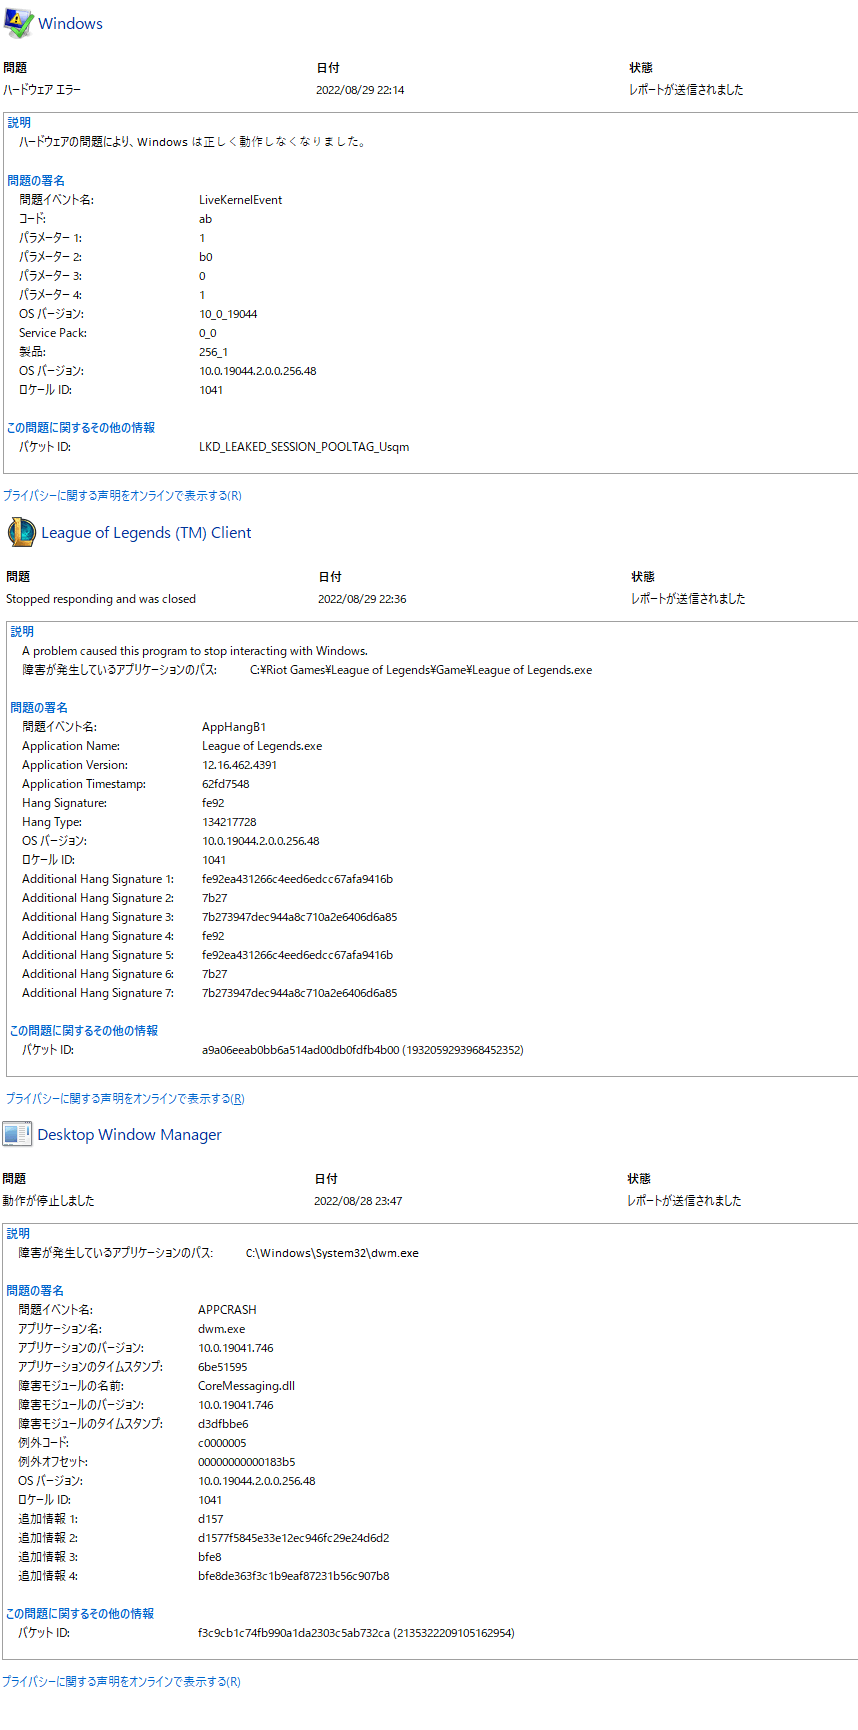The width and height of the screenshot is (858, 1730).
Task: Open the privacy statement link under the Windows report
Action: (x=122, y=495)
